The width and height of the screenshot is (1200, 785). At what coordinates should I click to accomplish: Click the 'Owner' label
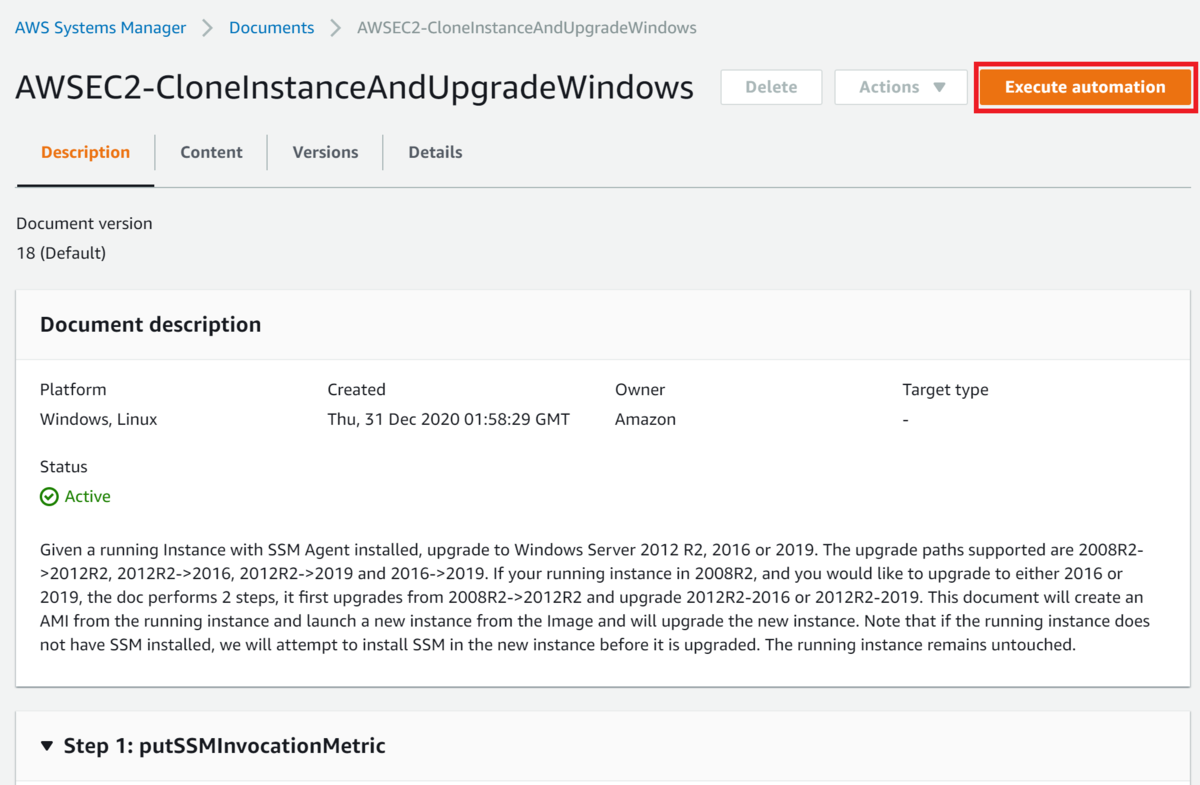coord(640,389)
